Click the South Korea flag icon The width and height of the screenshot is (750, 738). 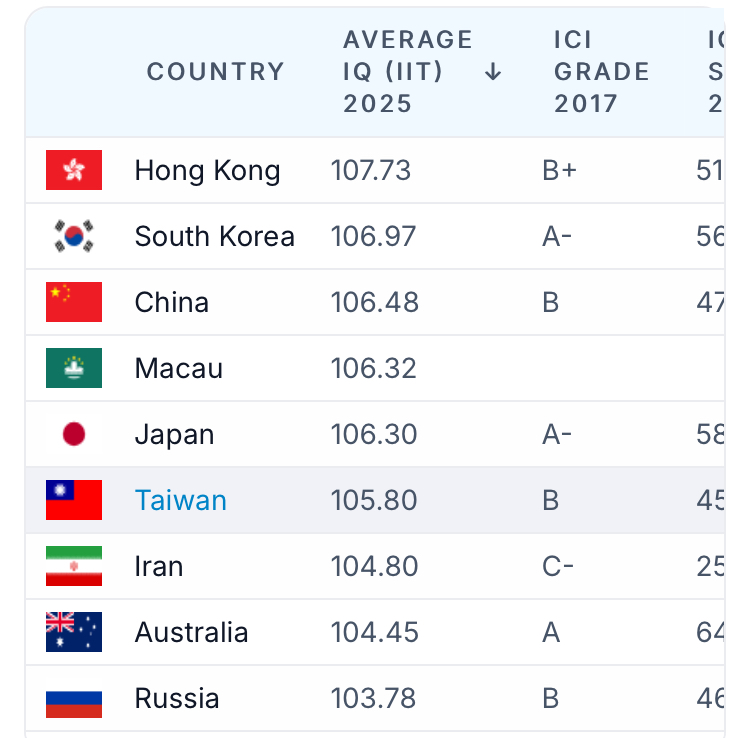point(74,236)
